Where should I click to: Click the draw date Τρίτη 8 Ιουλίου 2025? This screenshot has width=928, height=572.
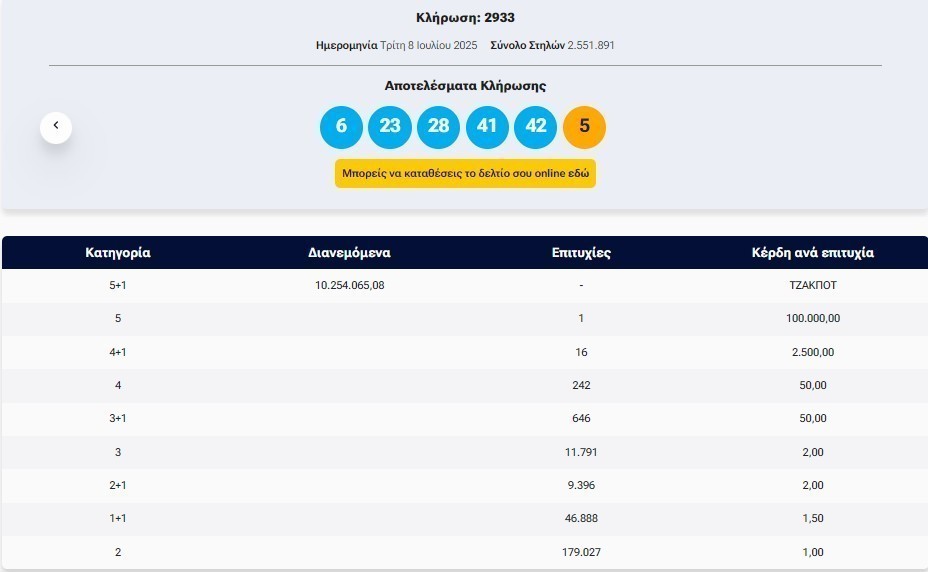click(428, 46)
